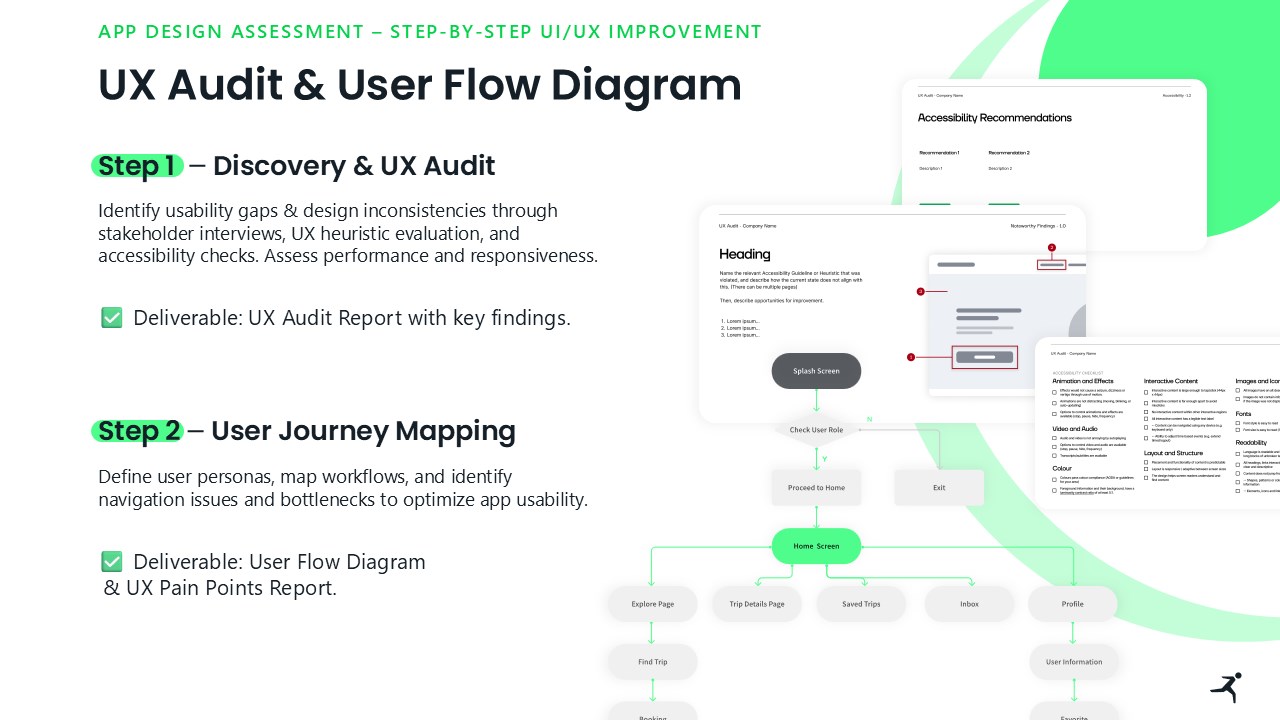
Task: Click the Discovery & UX Audit heading
Action: coord(354,165)
